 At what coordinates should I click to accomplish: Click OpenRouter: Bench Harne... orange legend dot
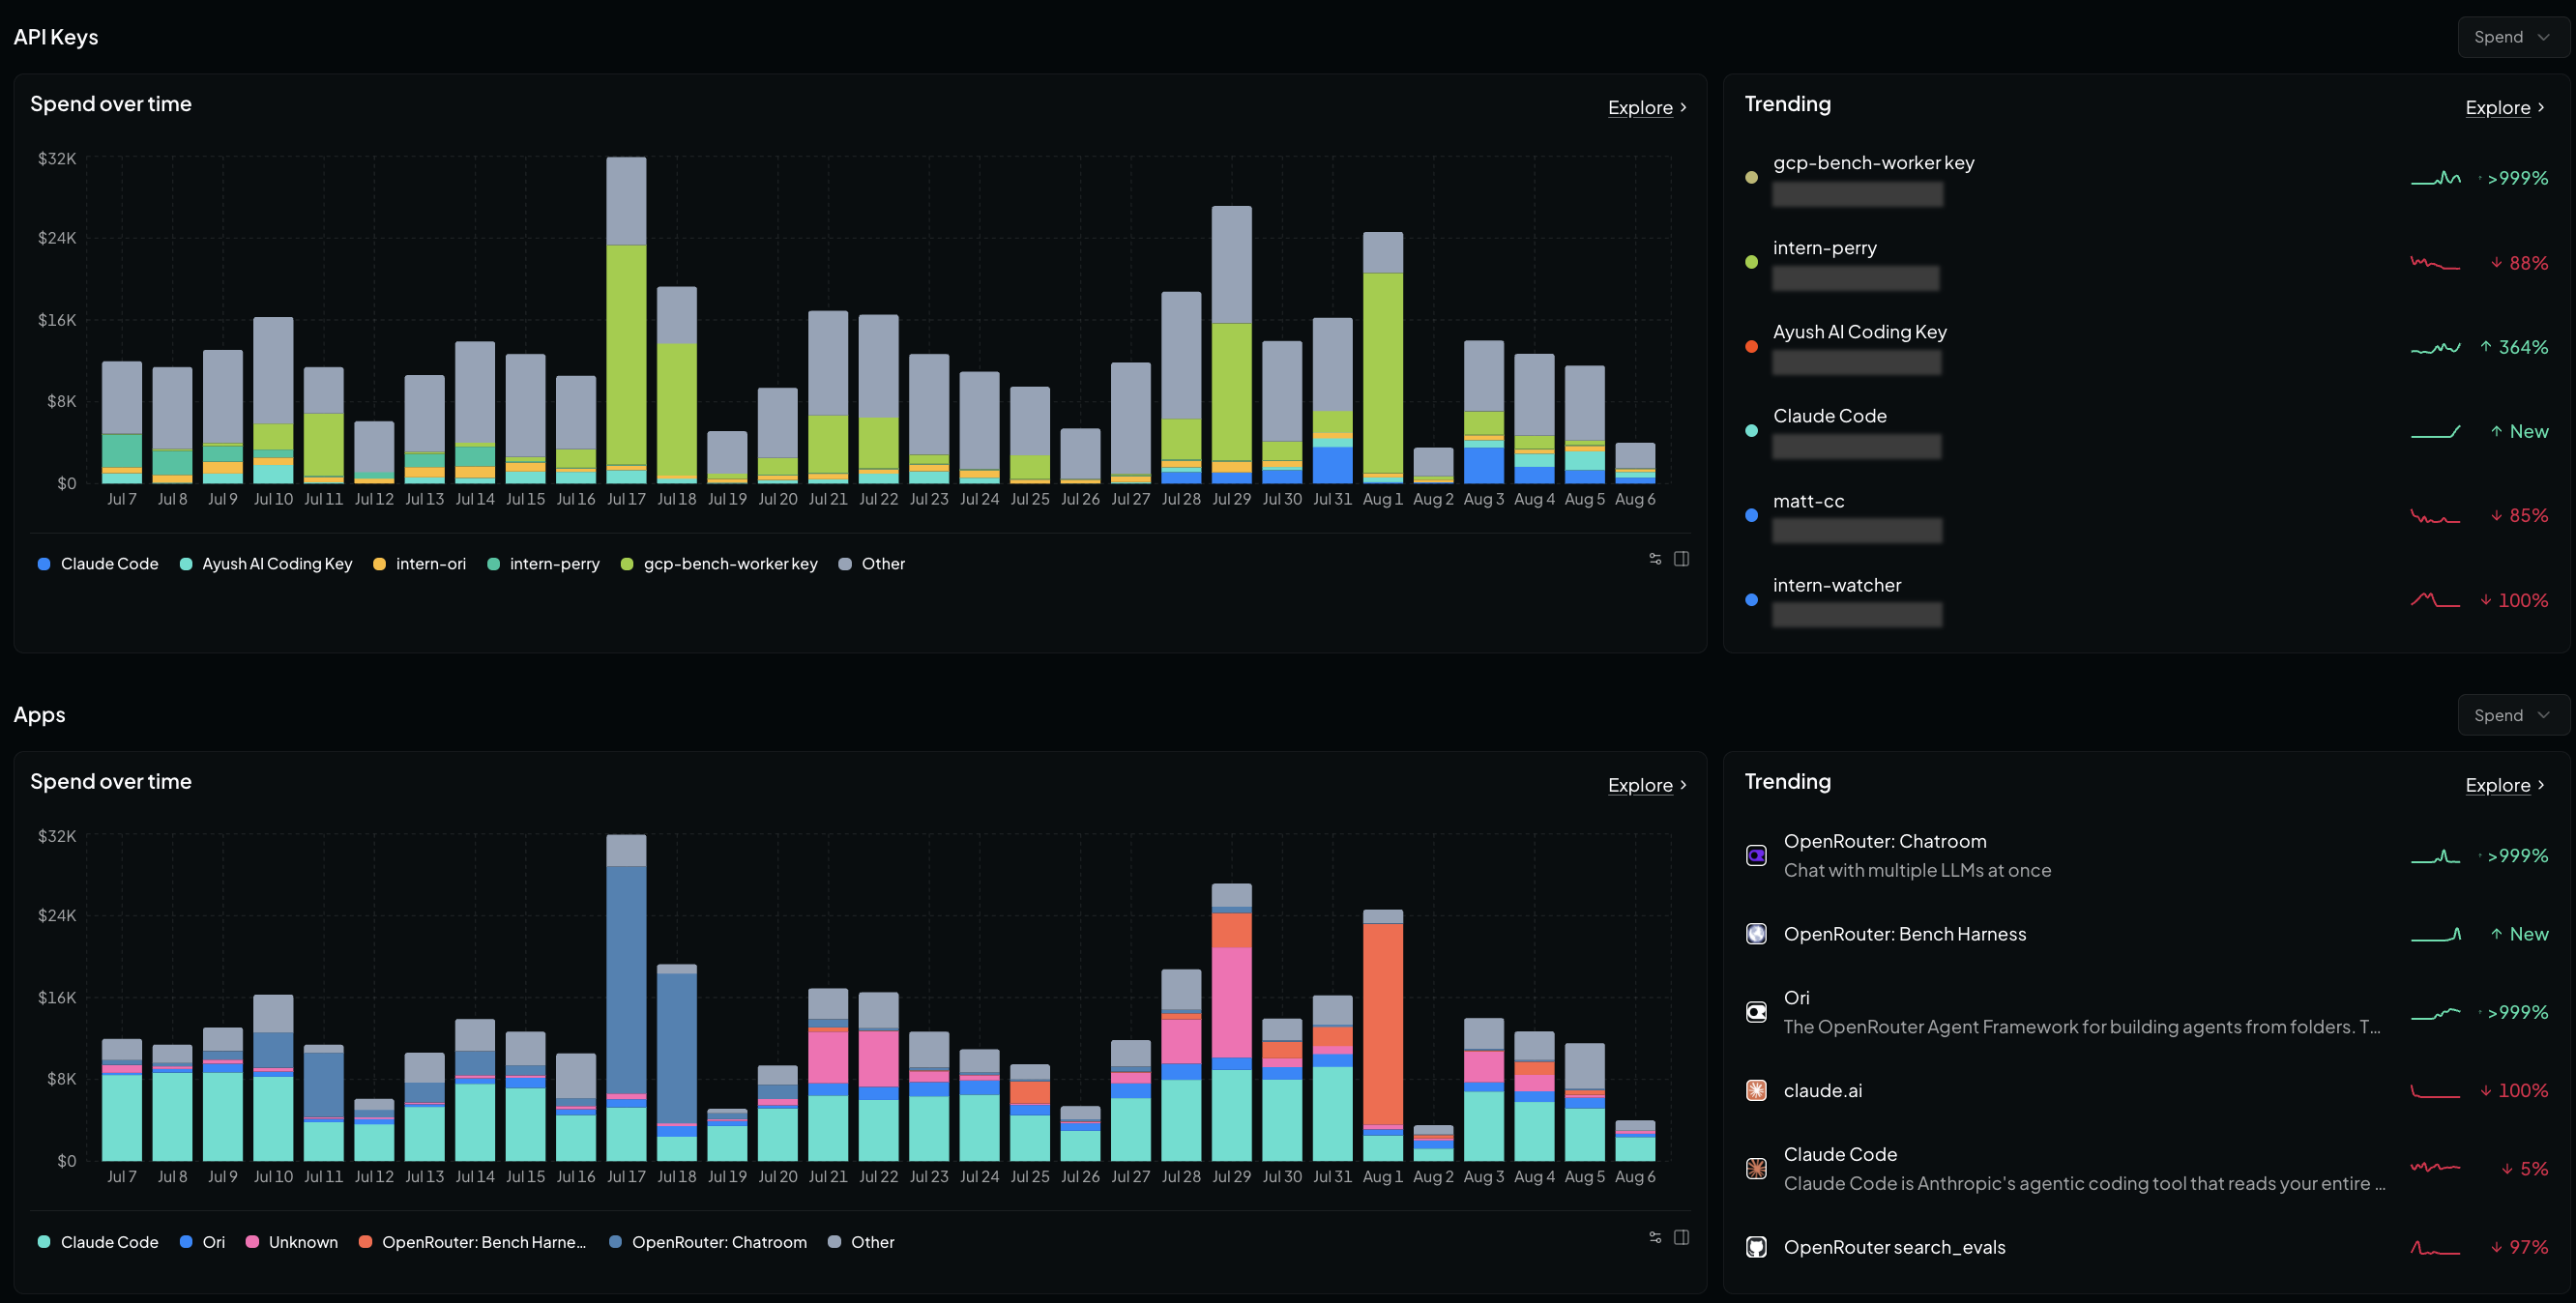[365, 1242]
